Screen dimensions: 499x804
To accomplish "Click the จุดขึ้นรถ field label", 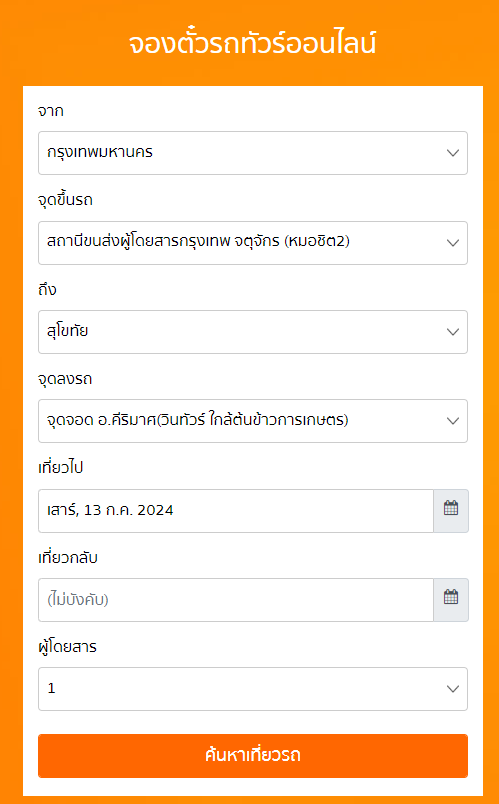I will tap(66, 200).
